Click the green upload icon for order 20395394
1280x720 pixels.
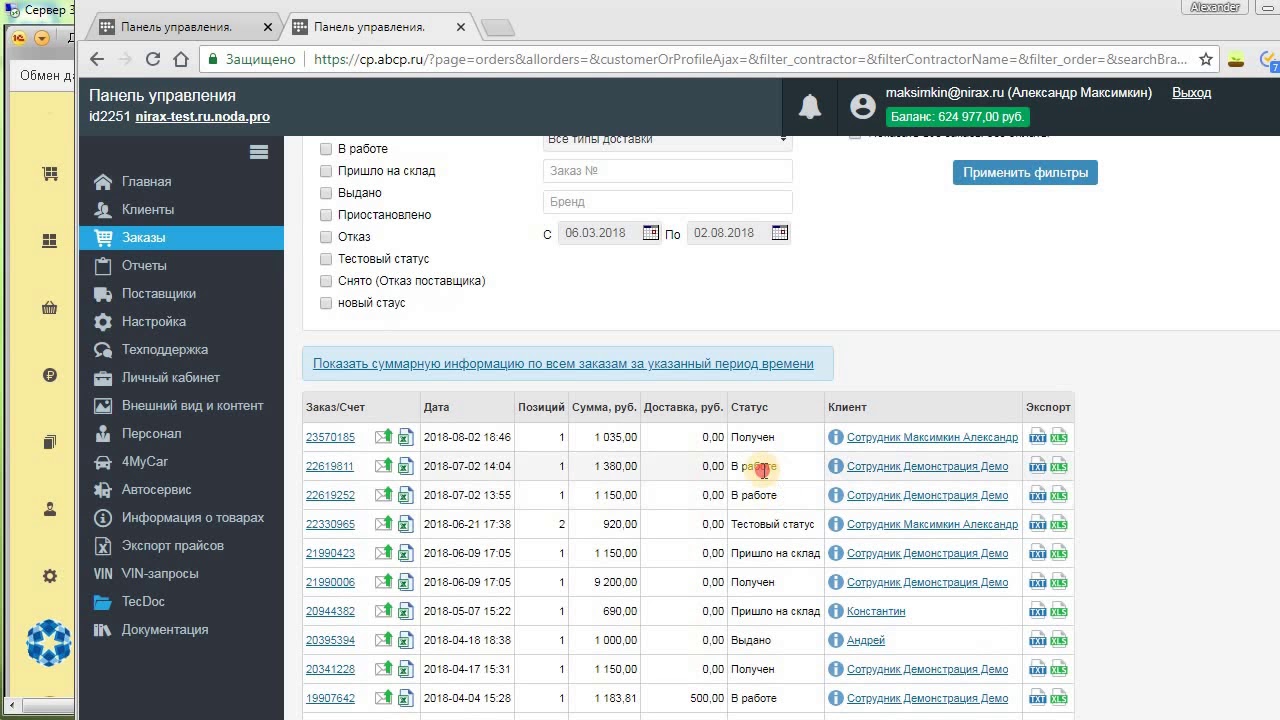tap(384, 640)
